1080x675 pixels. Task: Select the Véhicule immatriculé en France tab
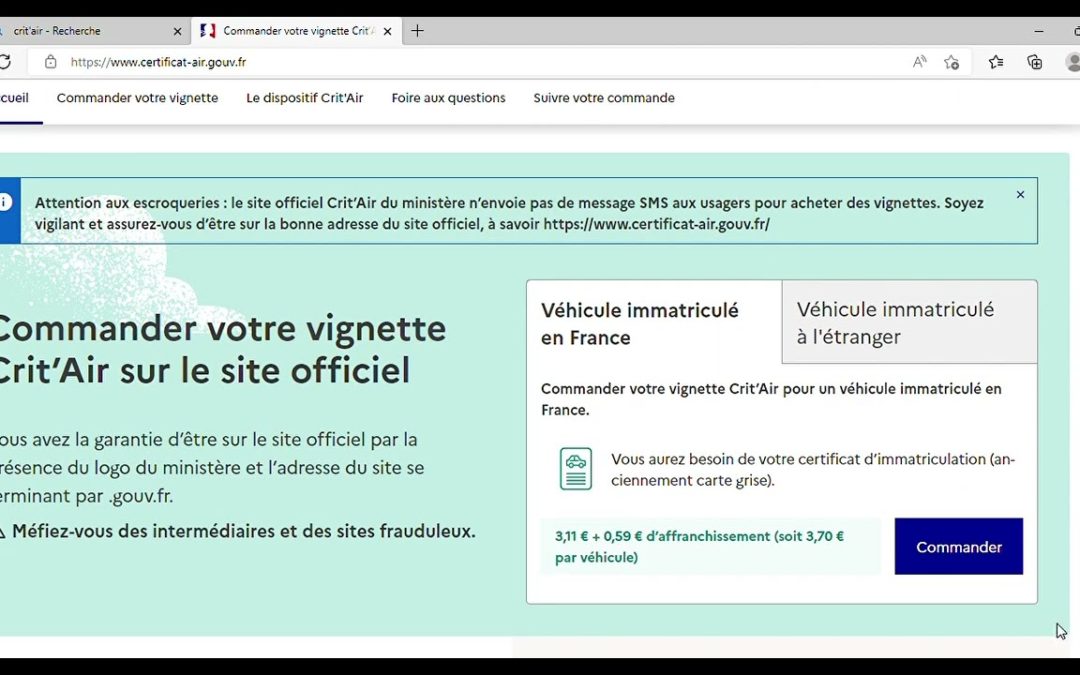pyautogui.click(x=654, y=323)
